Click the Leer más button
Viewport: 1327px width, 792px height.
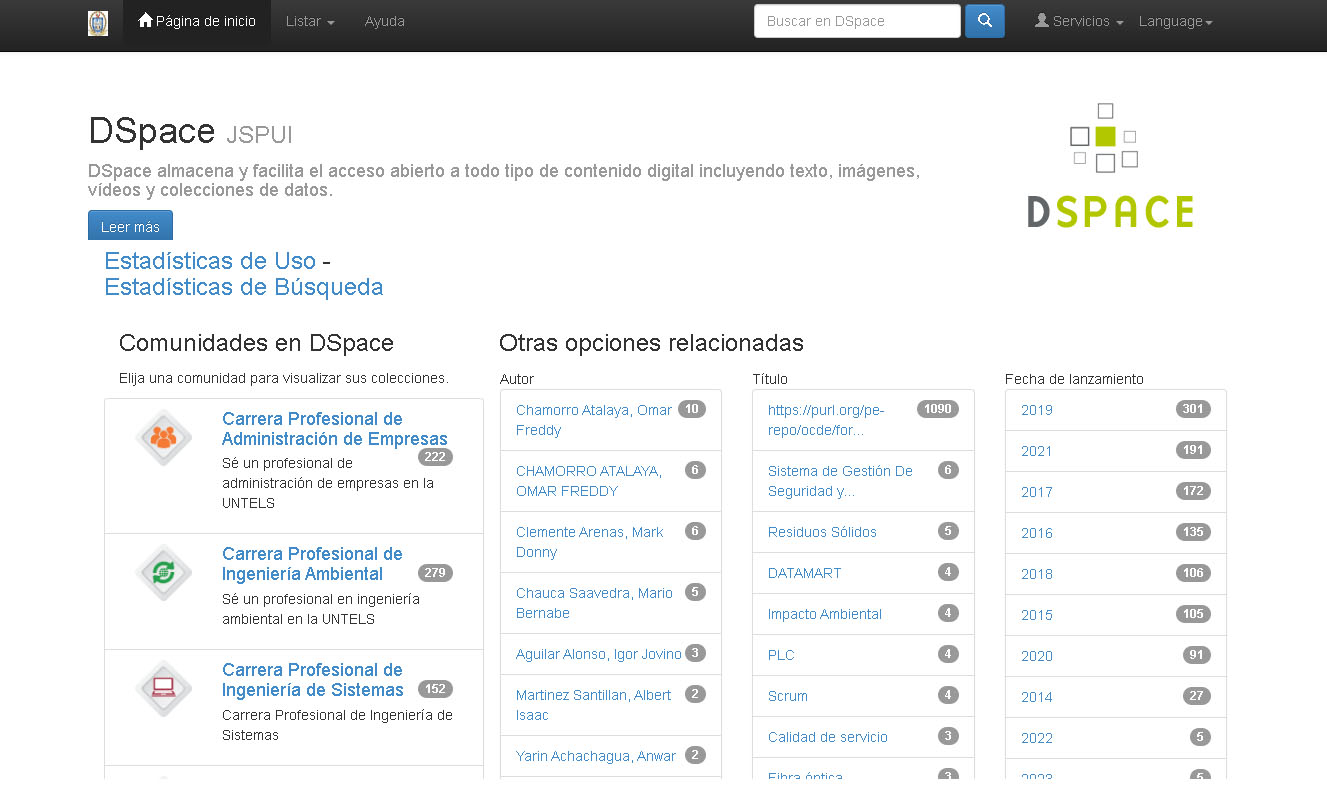[x=130, y=226]
